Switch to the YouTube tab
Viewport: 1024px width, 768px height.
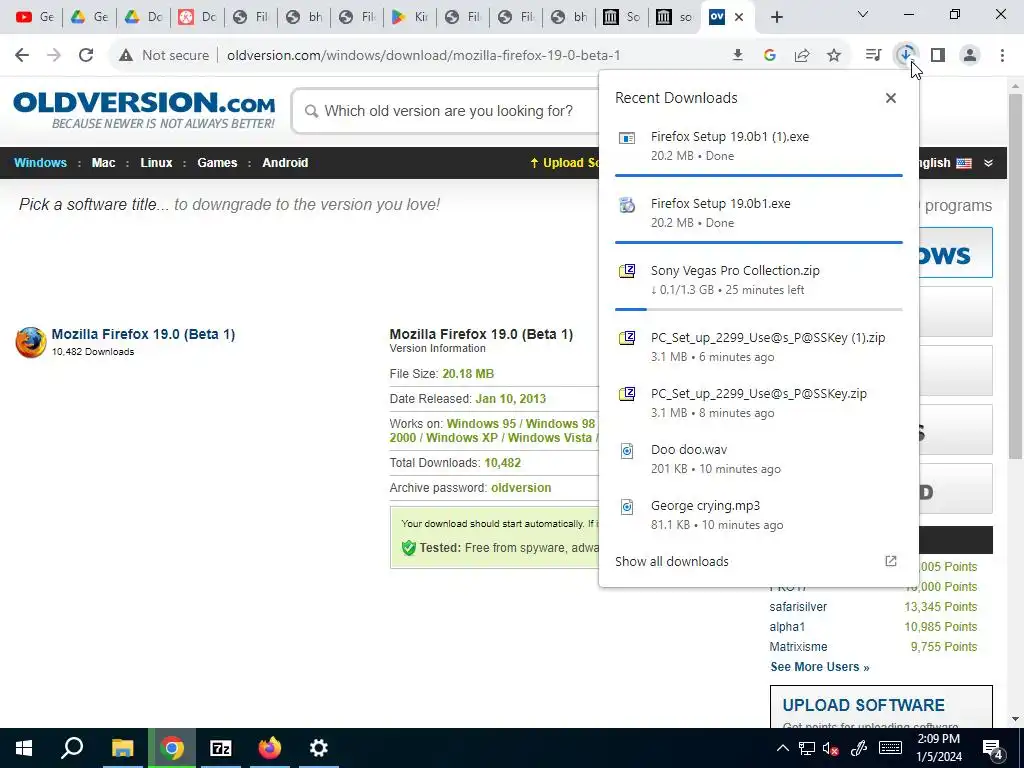pyautogui.click(x=35, y=17)
